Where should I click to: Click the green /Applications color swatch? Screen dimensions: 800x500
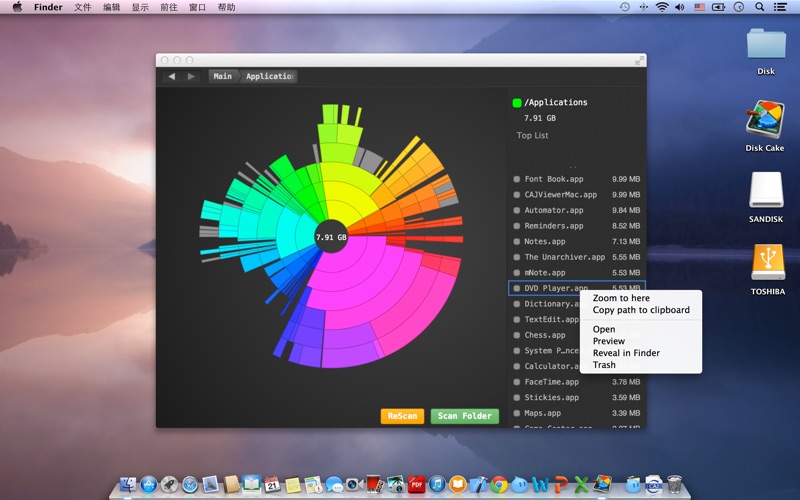517,102
